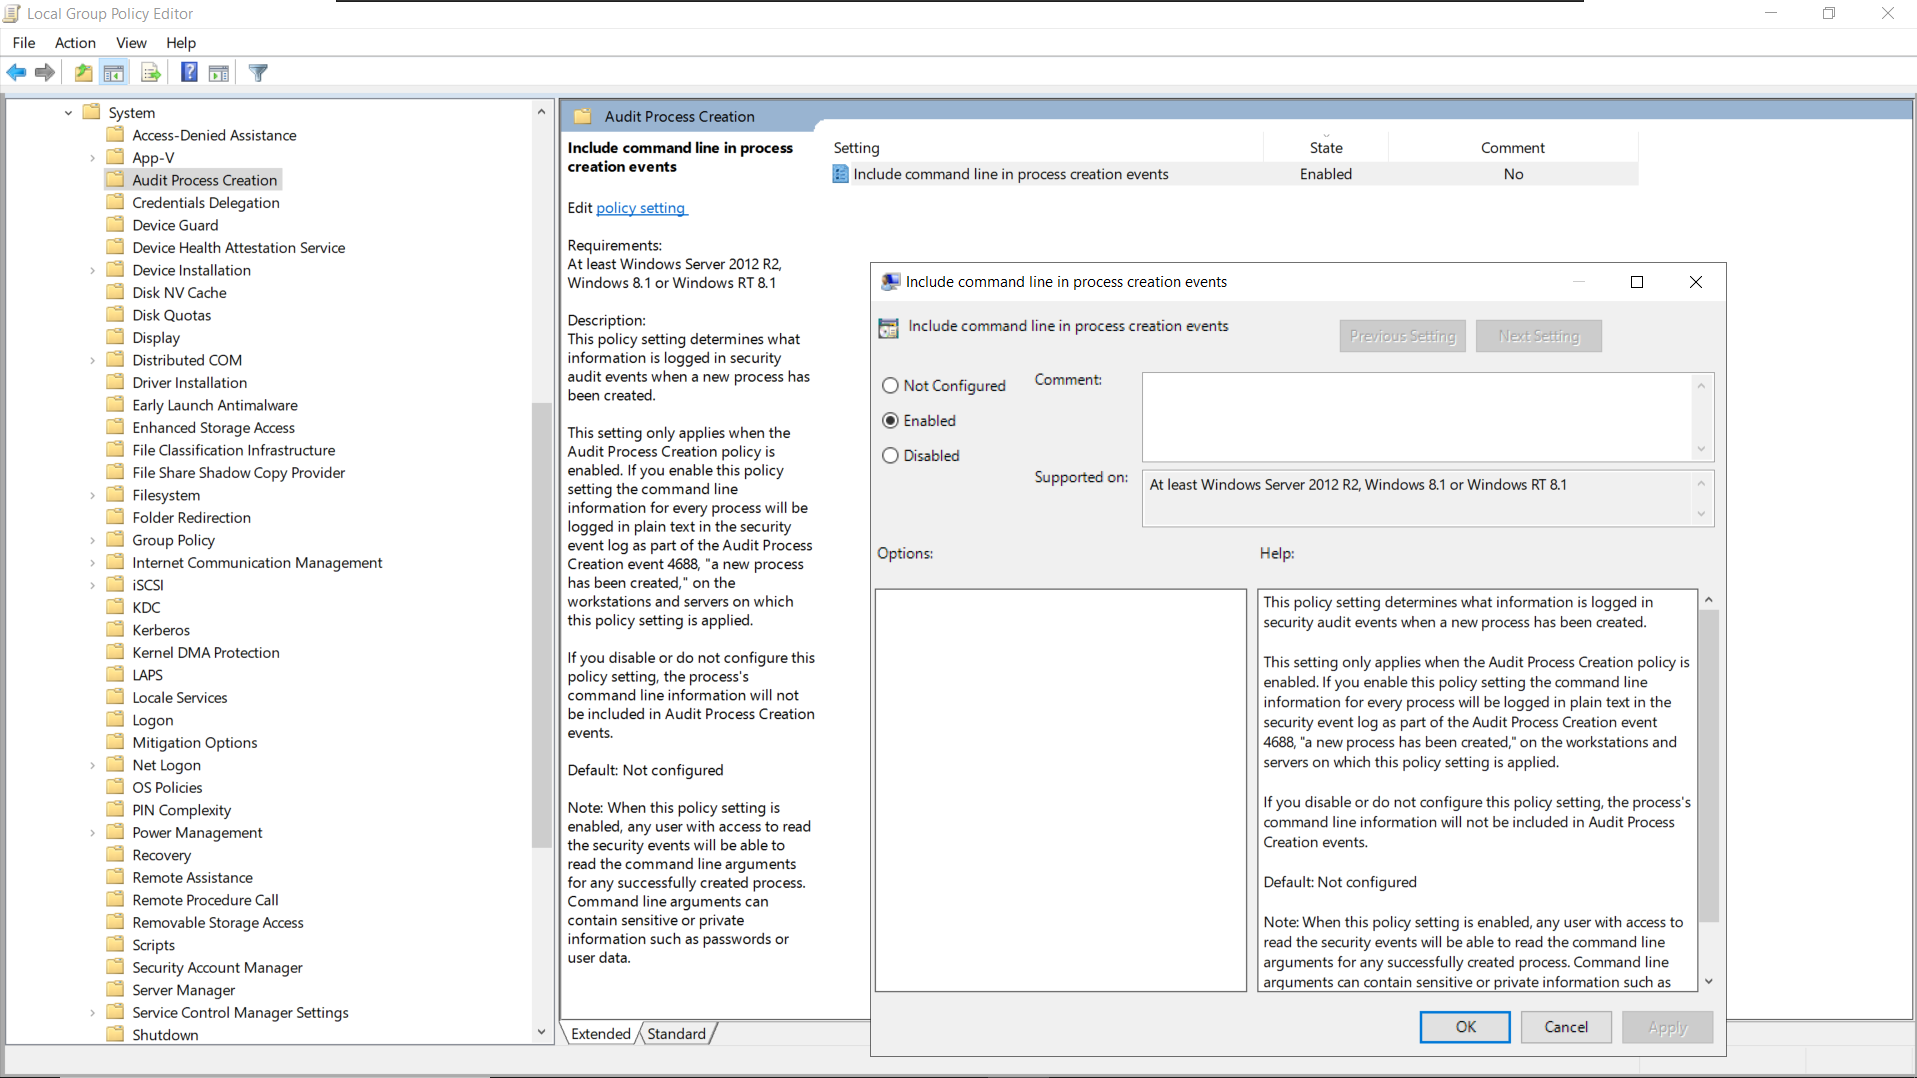The height and width of the screenshot is (1078, 1917).
Task: Select Mitigation Options in the tree
Action: pyautogui.click(x=195, y=742)
